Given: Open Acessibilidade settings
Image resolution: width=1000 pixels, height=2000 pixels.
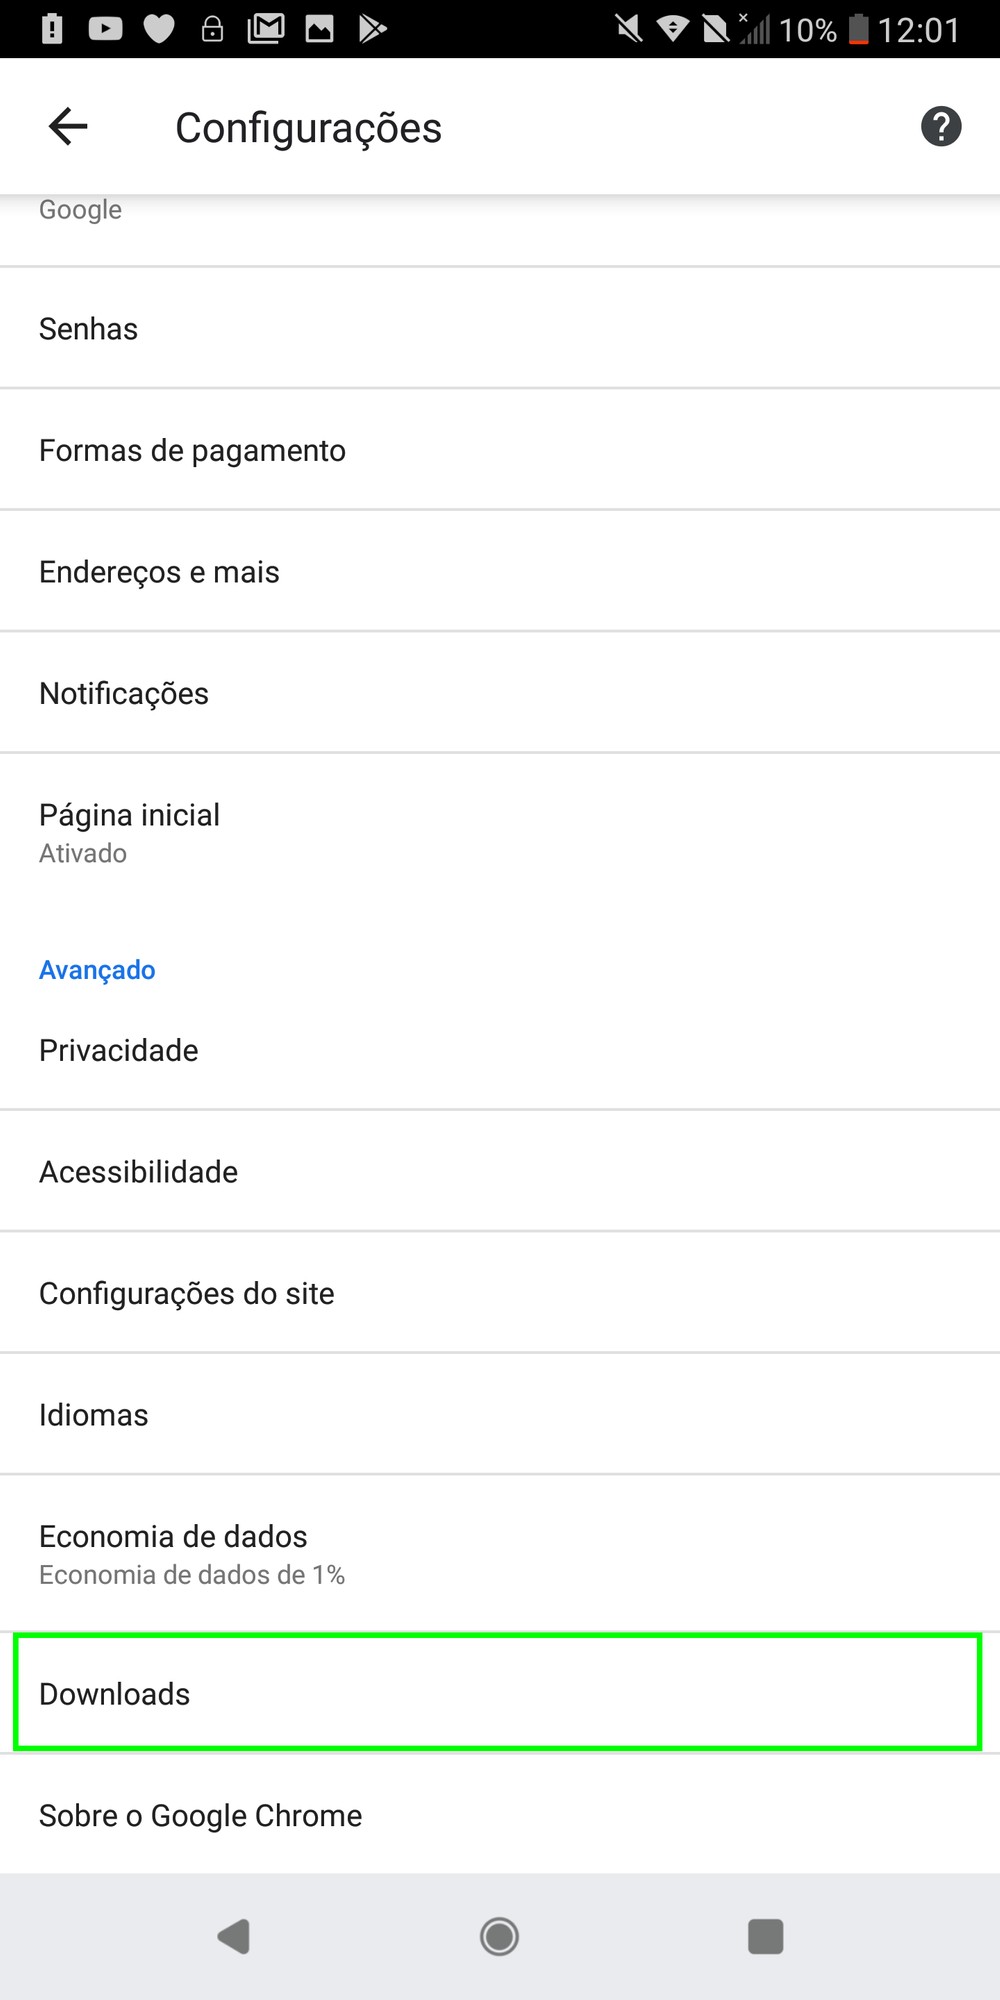Looking at the screenshot, I should coord(500,1172).
